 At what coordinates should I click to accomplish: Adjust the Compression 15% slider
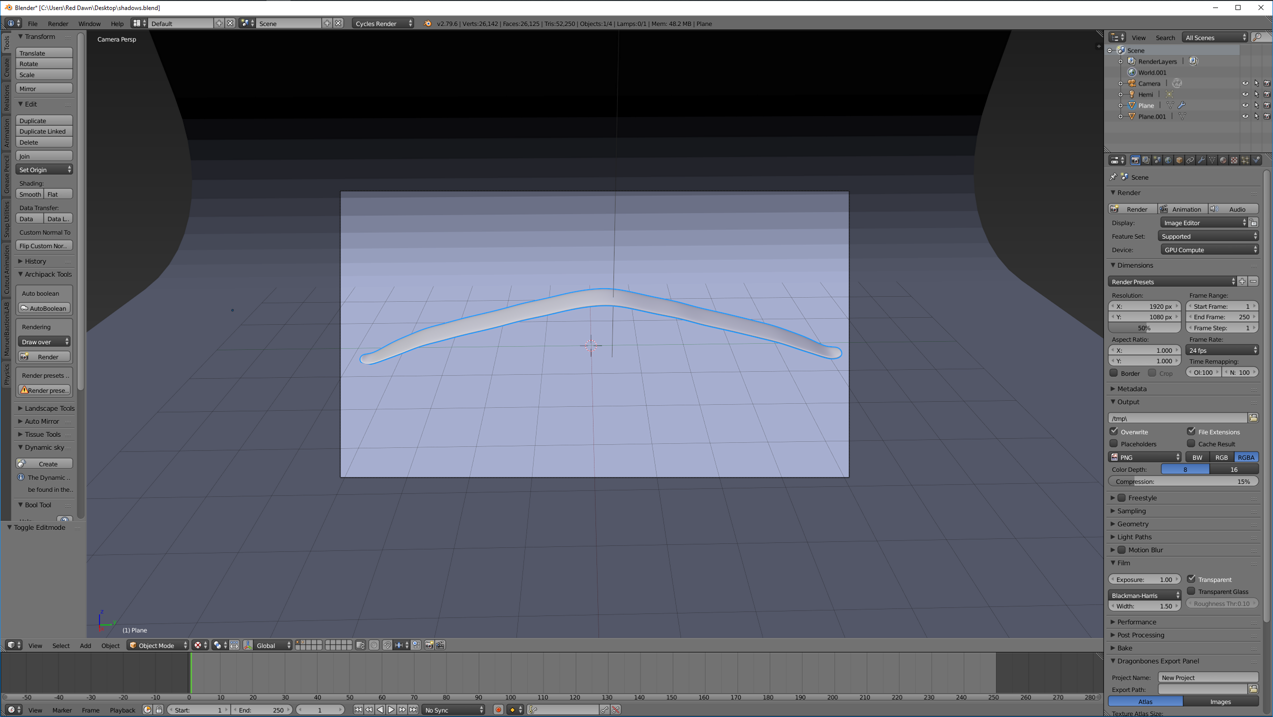[x=1184, y=481]
